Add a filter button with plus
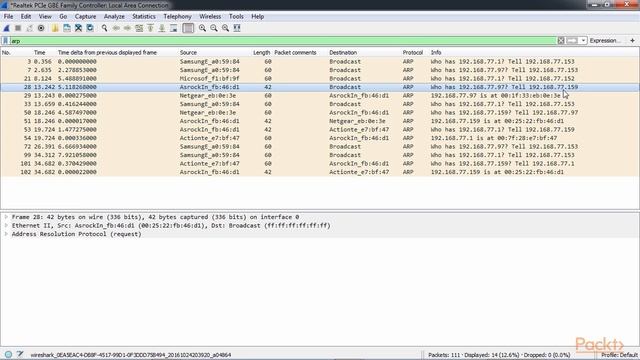Image resolution: width=640 pixels, height=360 pixels. coord(632,40)
